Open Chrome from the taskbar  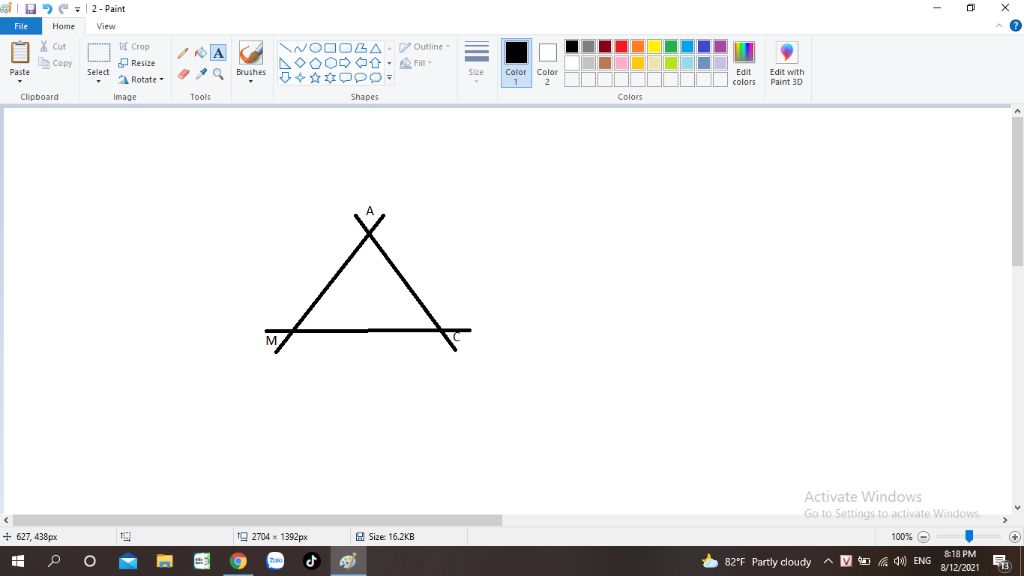point(238,561)
